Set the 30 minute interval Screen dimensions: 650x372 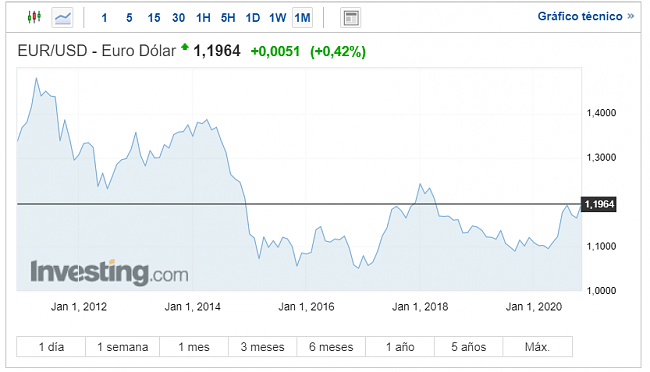[178, 18]
